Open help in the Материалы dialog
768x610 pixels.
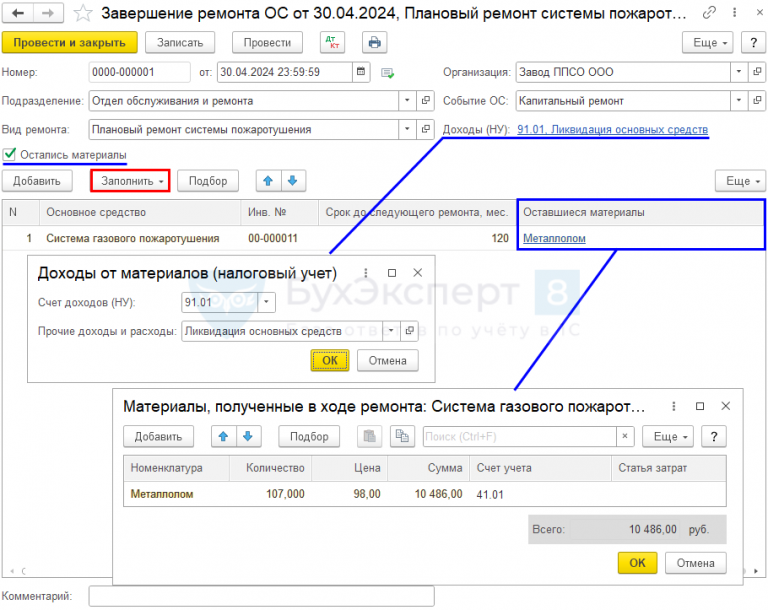(x=714, y=437)
